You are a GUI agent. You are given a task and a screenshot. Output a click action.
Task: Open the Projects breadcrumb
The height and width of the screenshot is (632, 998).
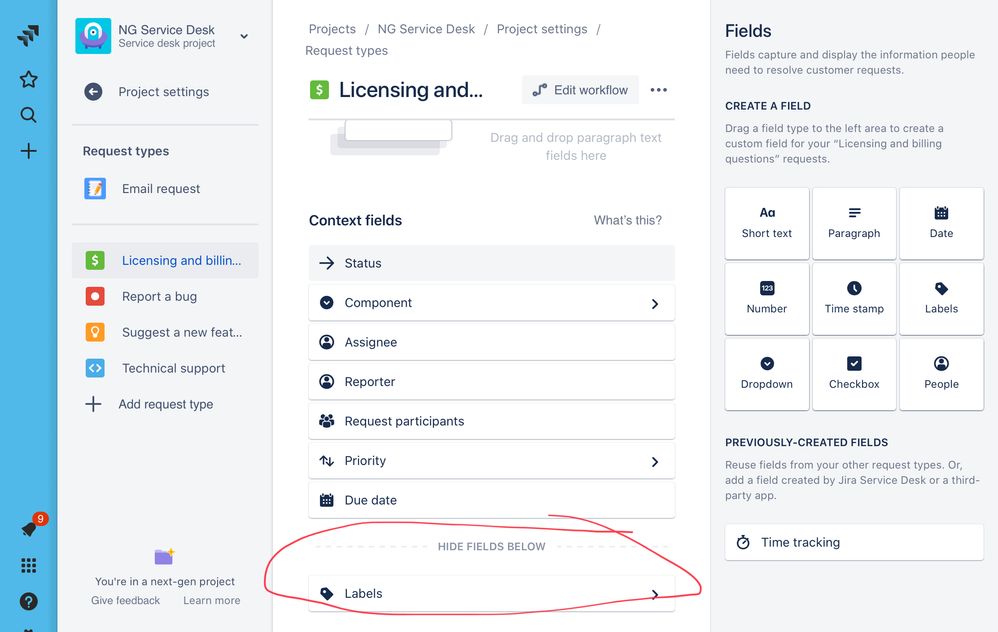coord(332,29)
